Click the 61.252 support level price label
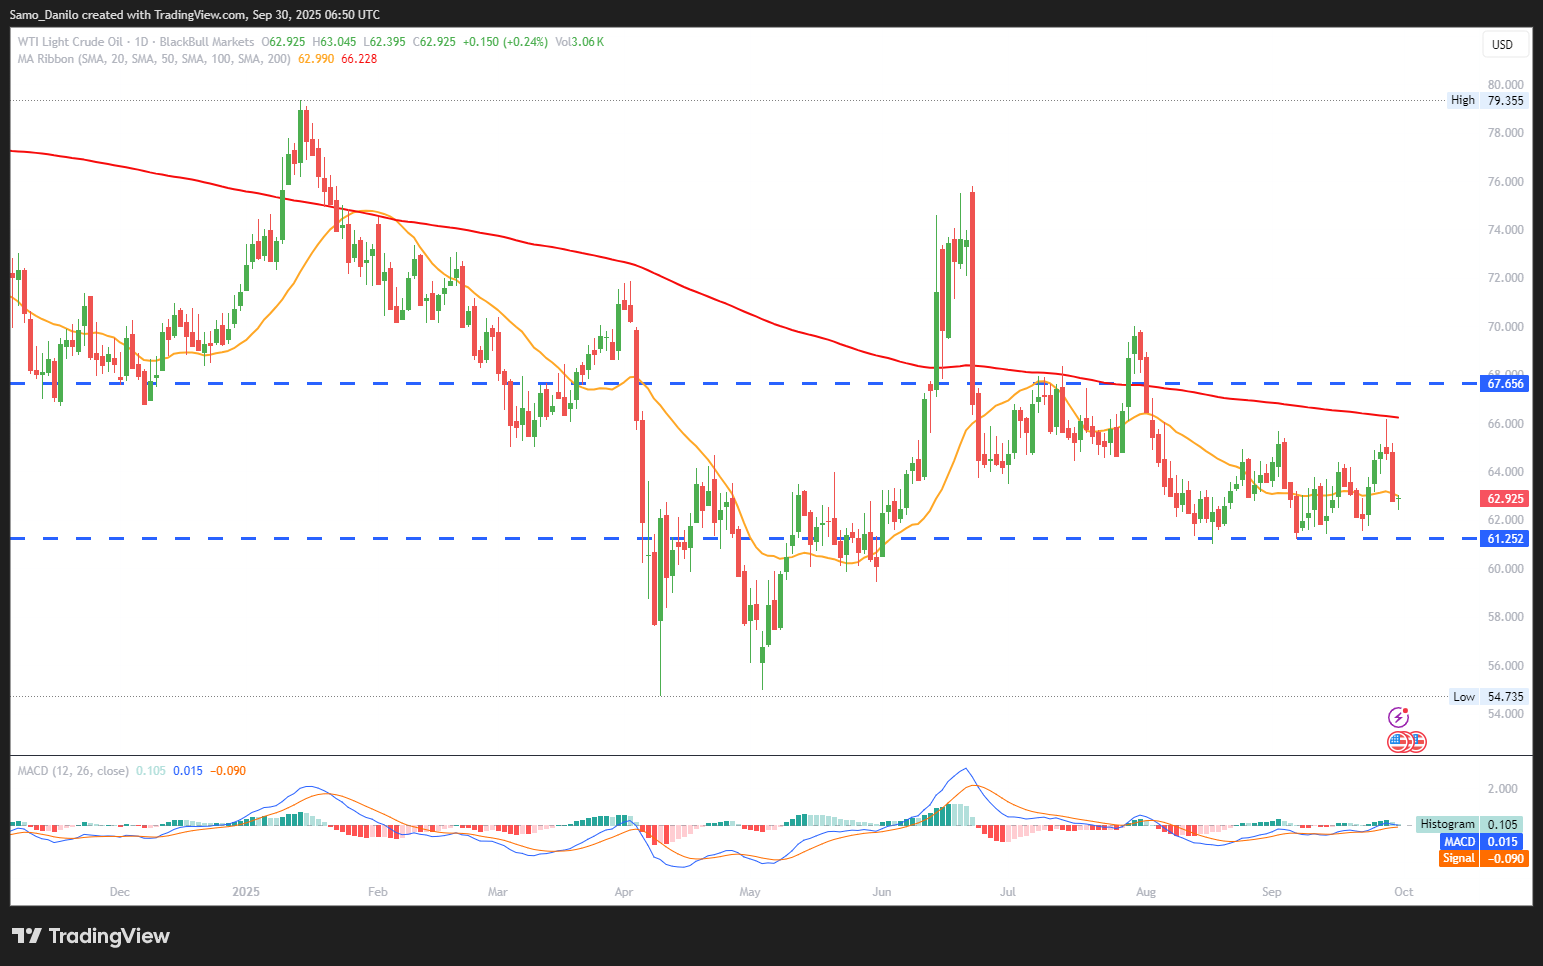The width and height of the screenshot is (1543, 966). click(1505, 539)
